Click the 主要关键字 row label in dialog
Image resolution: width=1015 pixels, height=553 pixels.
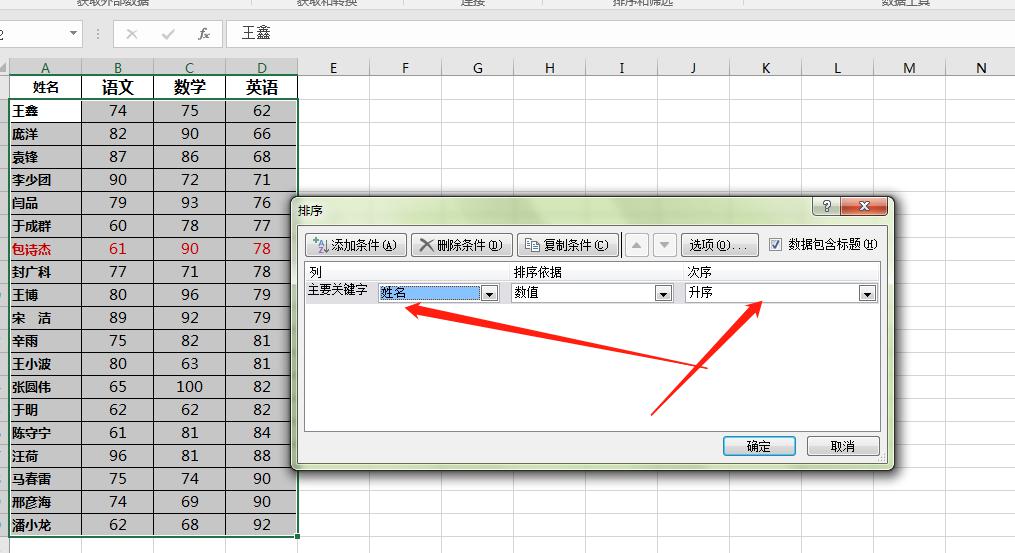337,290
